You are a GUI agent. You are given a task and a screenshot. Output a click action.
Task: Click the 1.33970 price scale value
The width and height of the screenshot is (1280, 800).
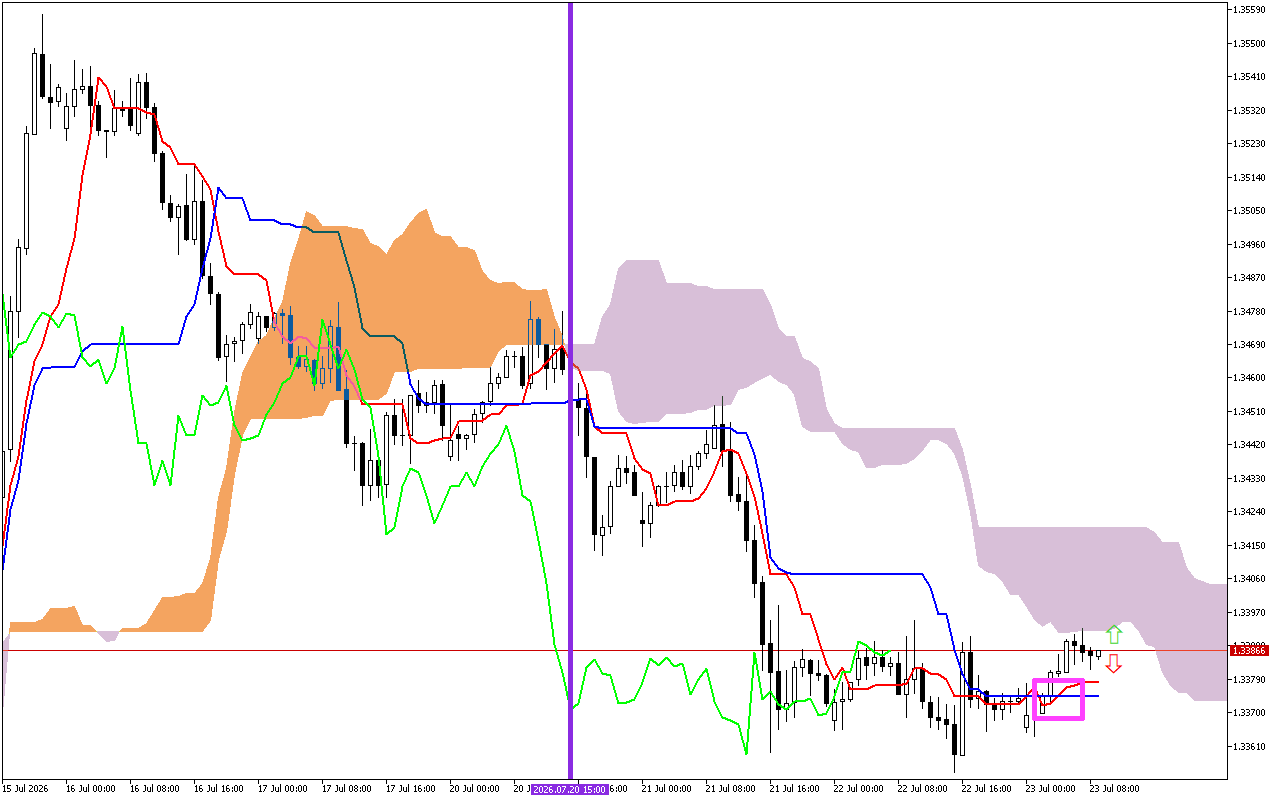(1251, 613)
